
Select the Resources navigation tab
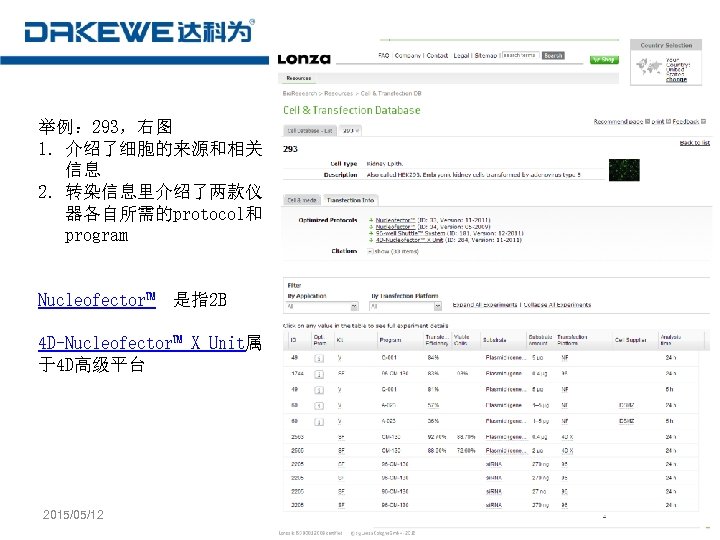pyautogui.click(x=299, y=79)
